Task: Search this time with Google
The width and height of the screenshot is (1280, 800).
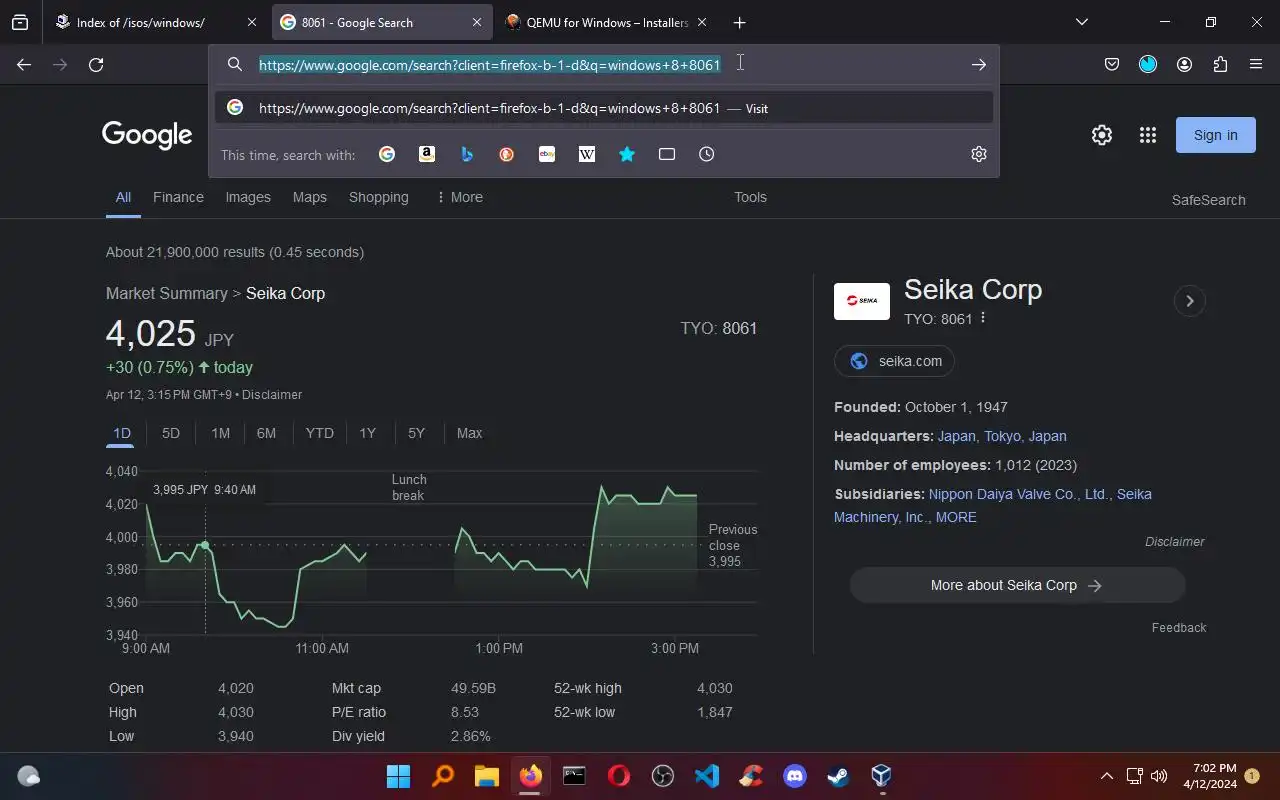Action: coord(387,154)
